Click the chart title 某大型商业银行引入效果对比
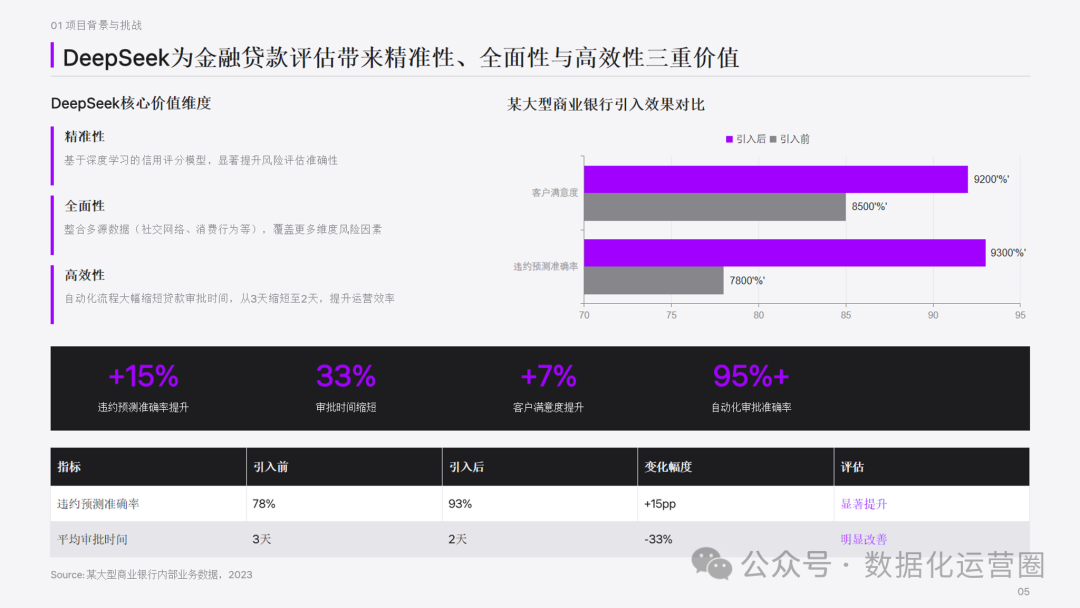The width and height of the screenshot is (1080, 608). (x=606, y=105)
